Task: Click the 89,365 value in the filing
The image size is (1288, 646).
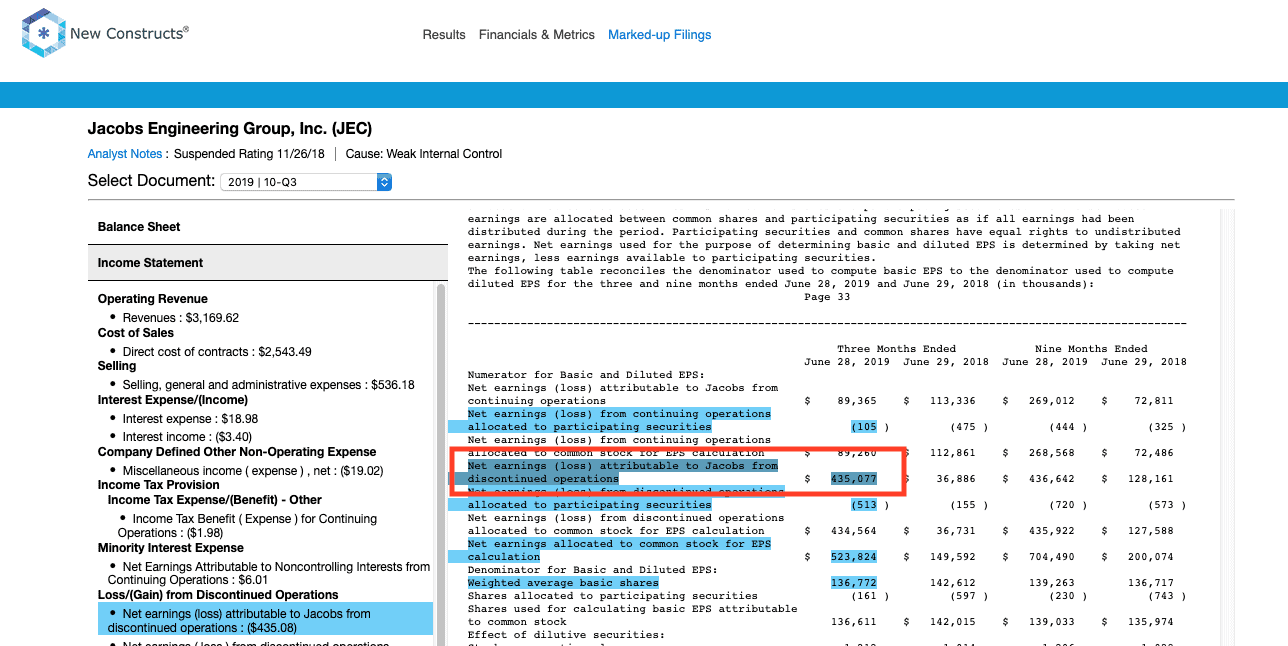Action: pos(856,401)
